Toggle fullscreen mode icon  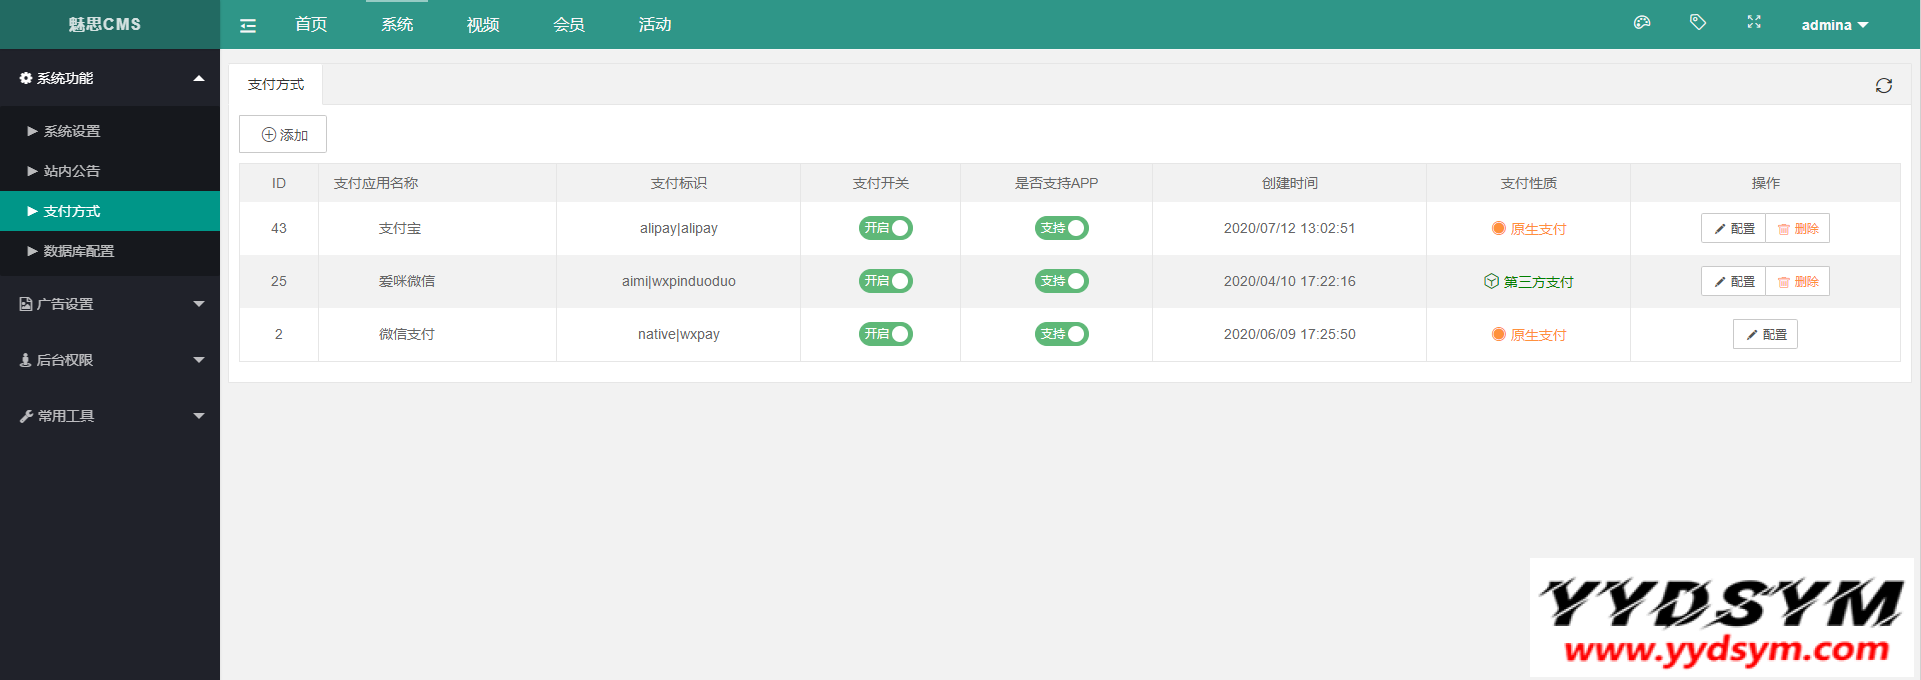[1753, 22]
